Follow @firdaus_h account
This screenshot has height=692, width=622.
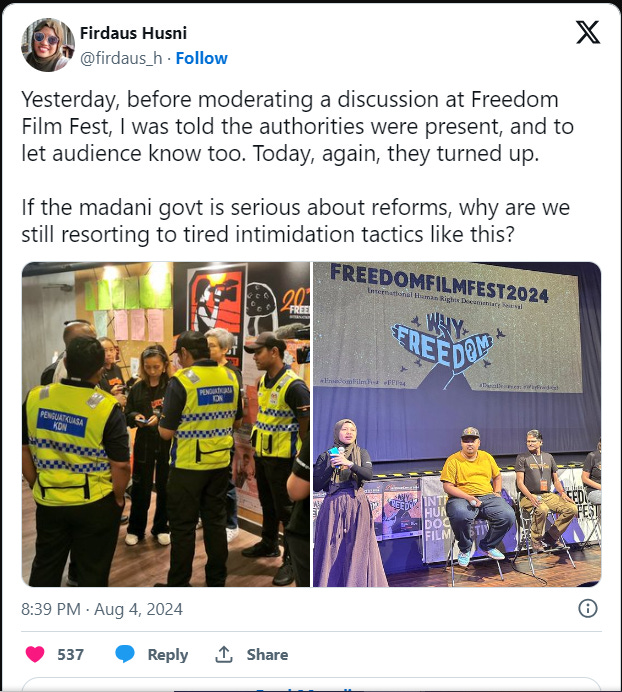(201, 58)
